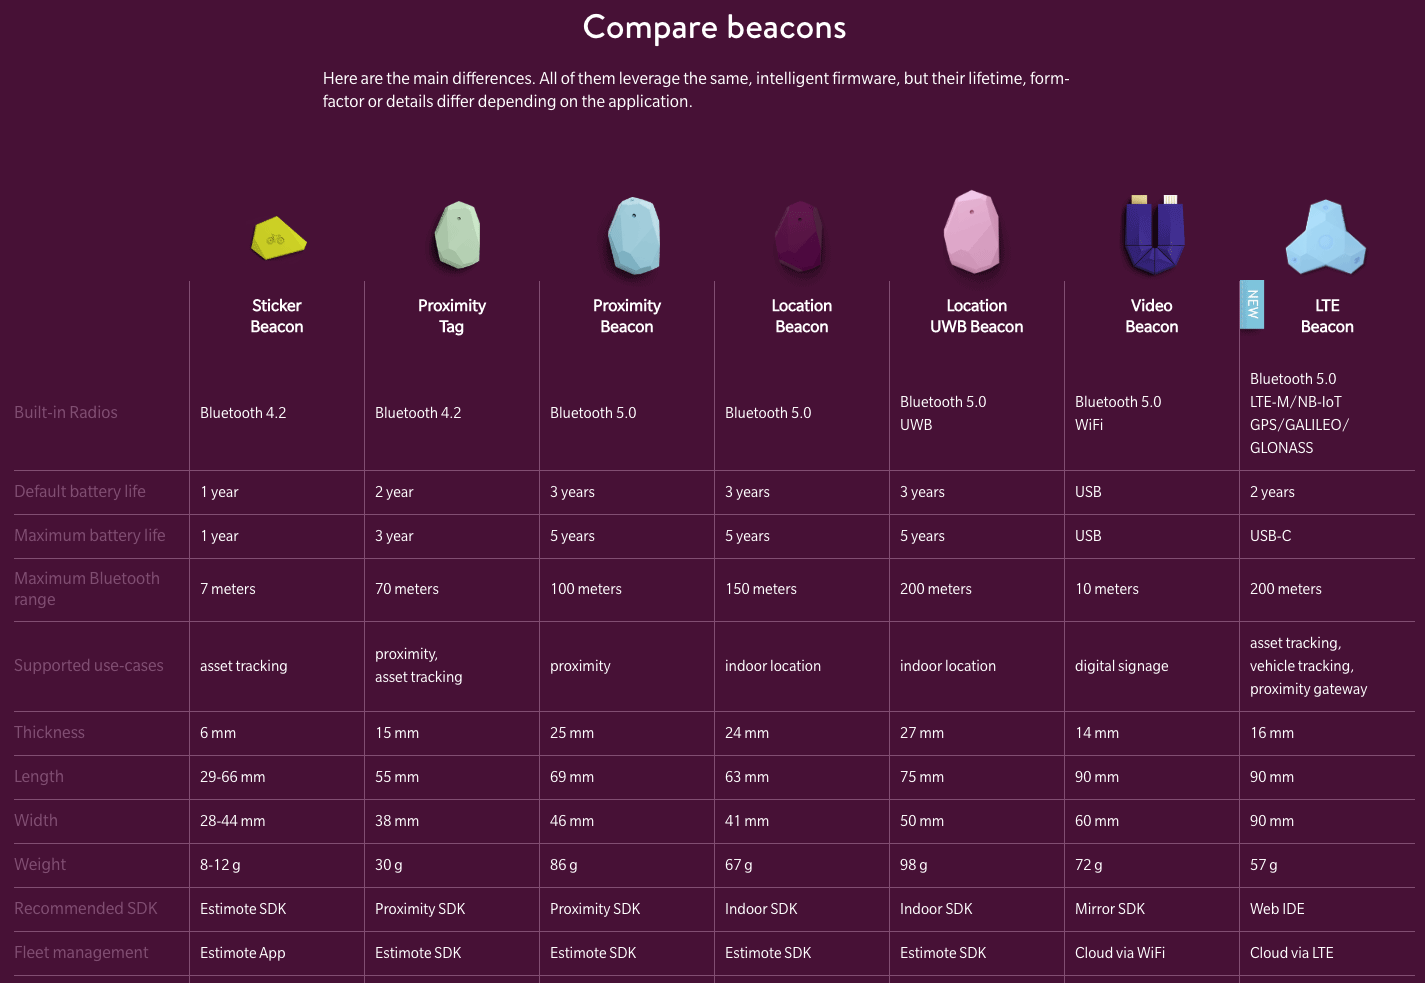Click the 70 meters range cell

tap(407, 589)
